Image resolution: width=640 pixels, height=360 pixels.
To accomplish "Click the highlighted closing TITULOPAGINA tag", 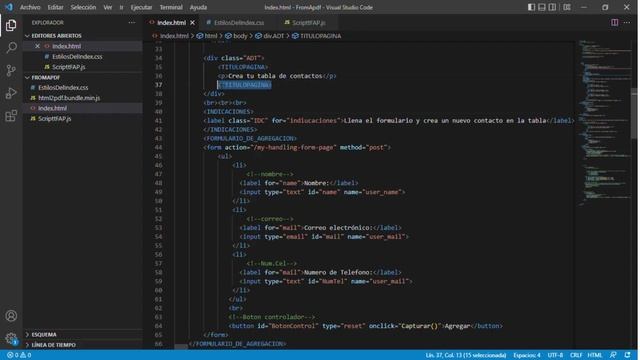I will pos(244,85).
